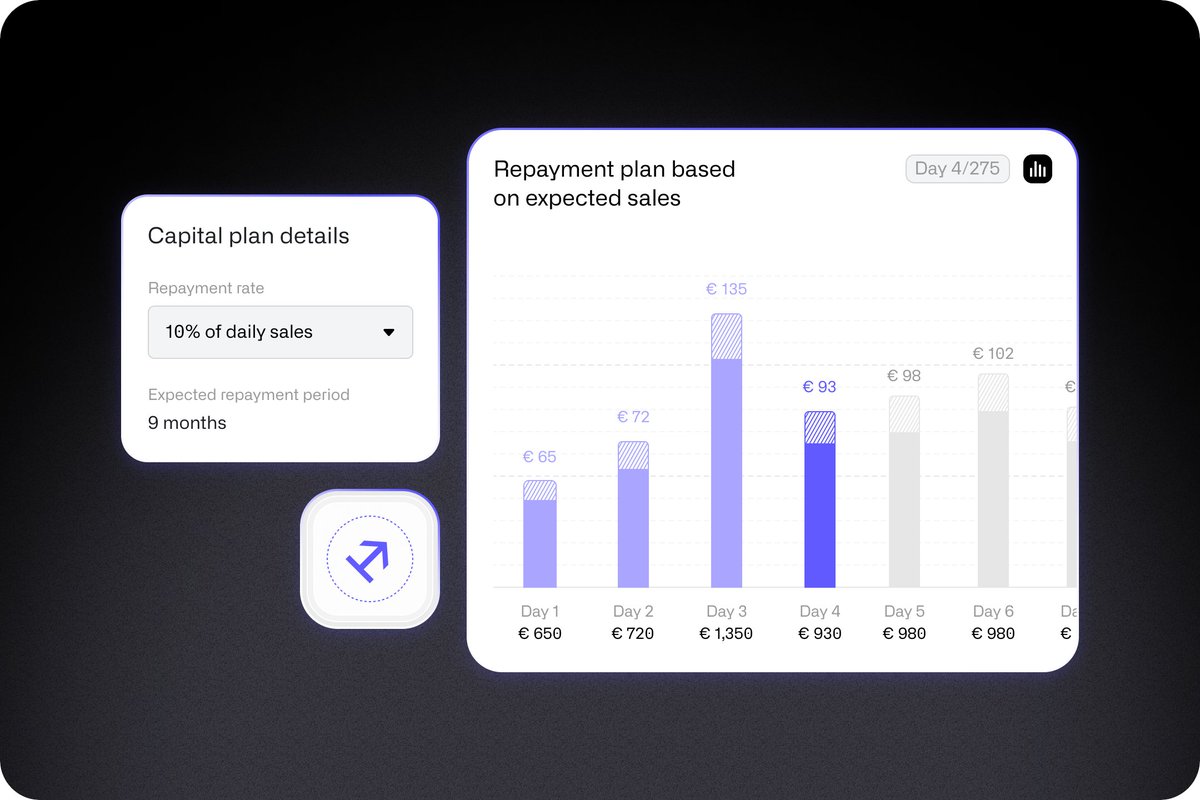Screen dimensions: 1200x800
Task: Click the € 72 value label
Action: (633, 417)
